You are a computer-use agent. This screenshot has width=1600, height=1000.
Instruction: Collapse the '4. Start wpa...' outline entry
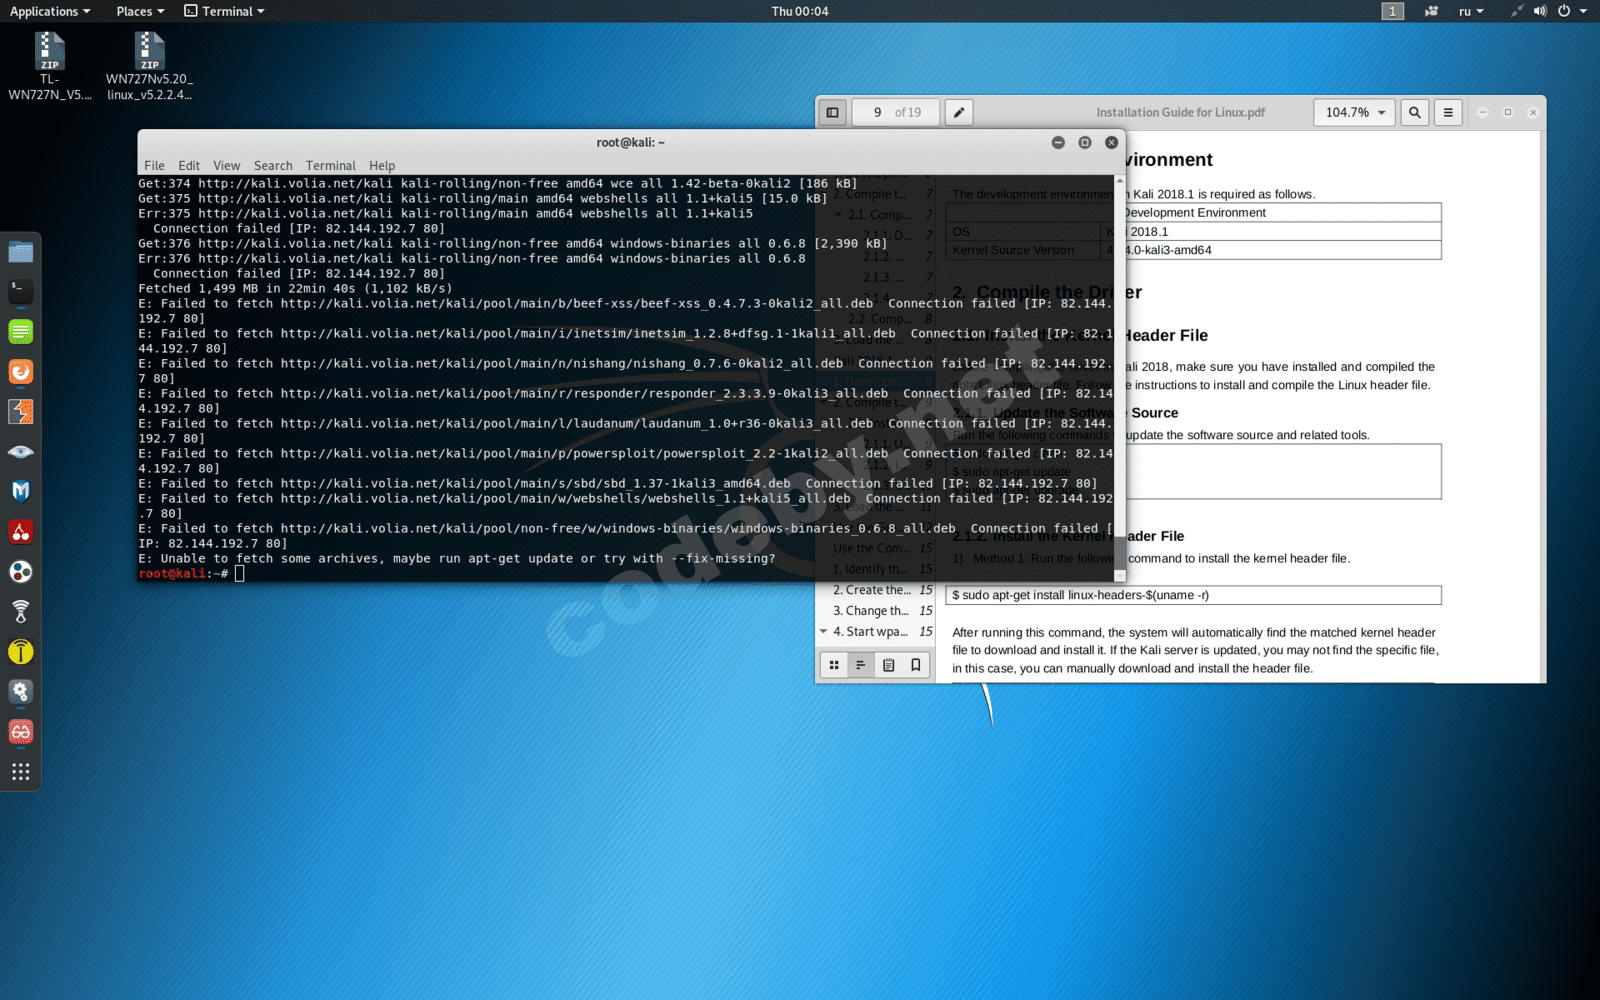[x=824, y=631]
